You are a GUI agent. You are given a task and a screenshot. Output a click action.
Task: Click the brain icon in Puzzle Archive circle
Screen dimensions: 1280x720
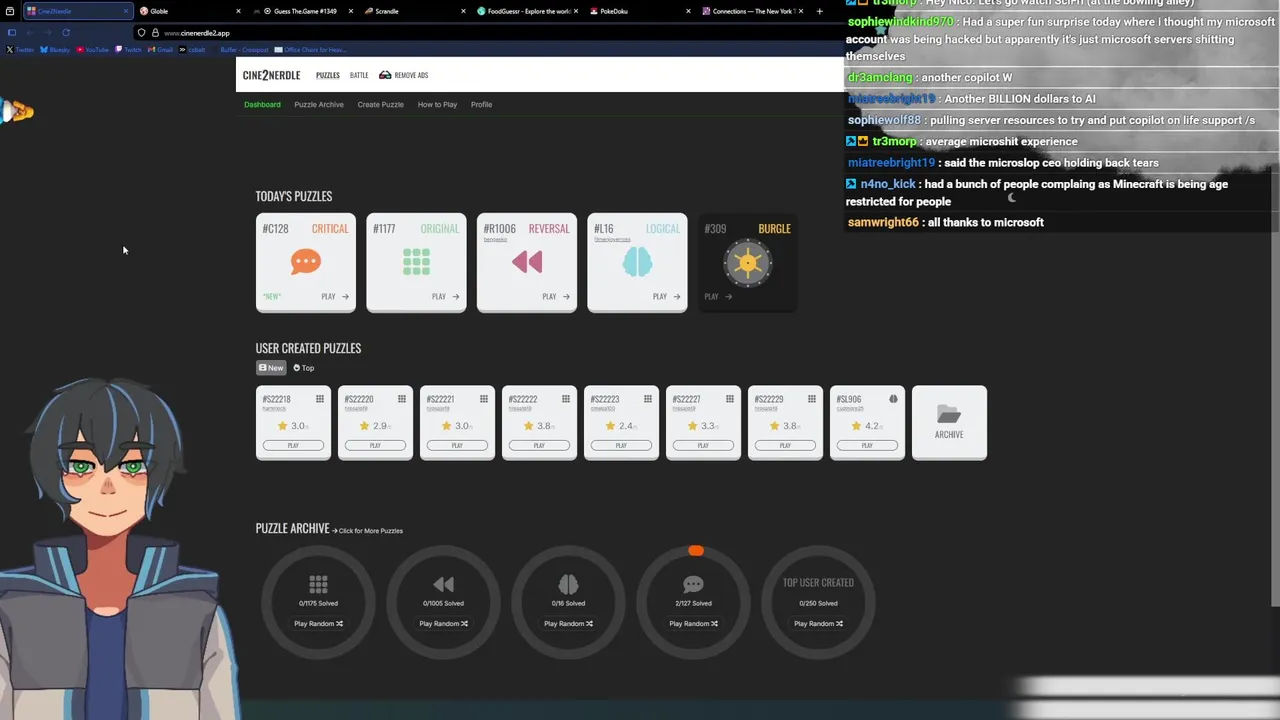568,584
